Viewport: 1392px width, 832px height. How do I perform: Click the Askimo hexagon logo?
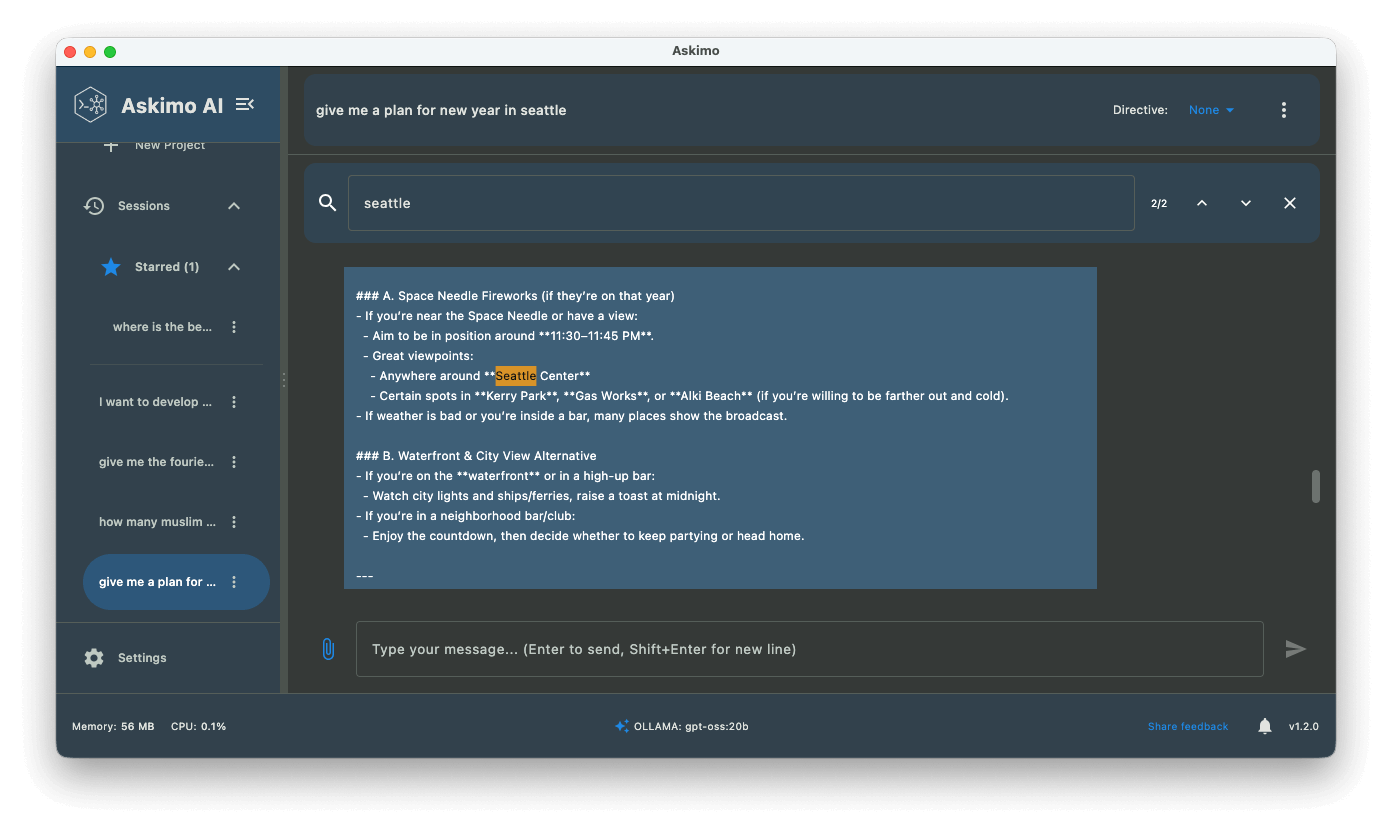coord(90,104)
